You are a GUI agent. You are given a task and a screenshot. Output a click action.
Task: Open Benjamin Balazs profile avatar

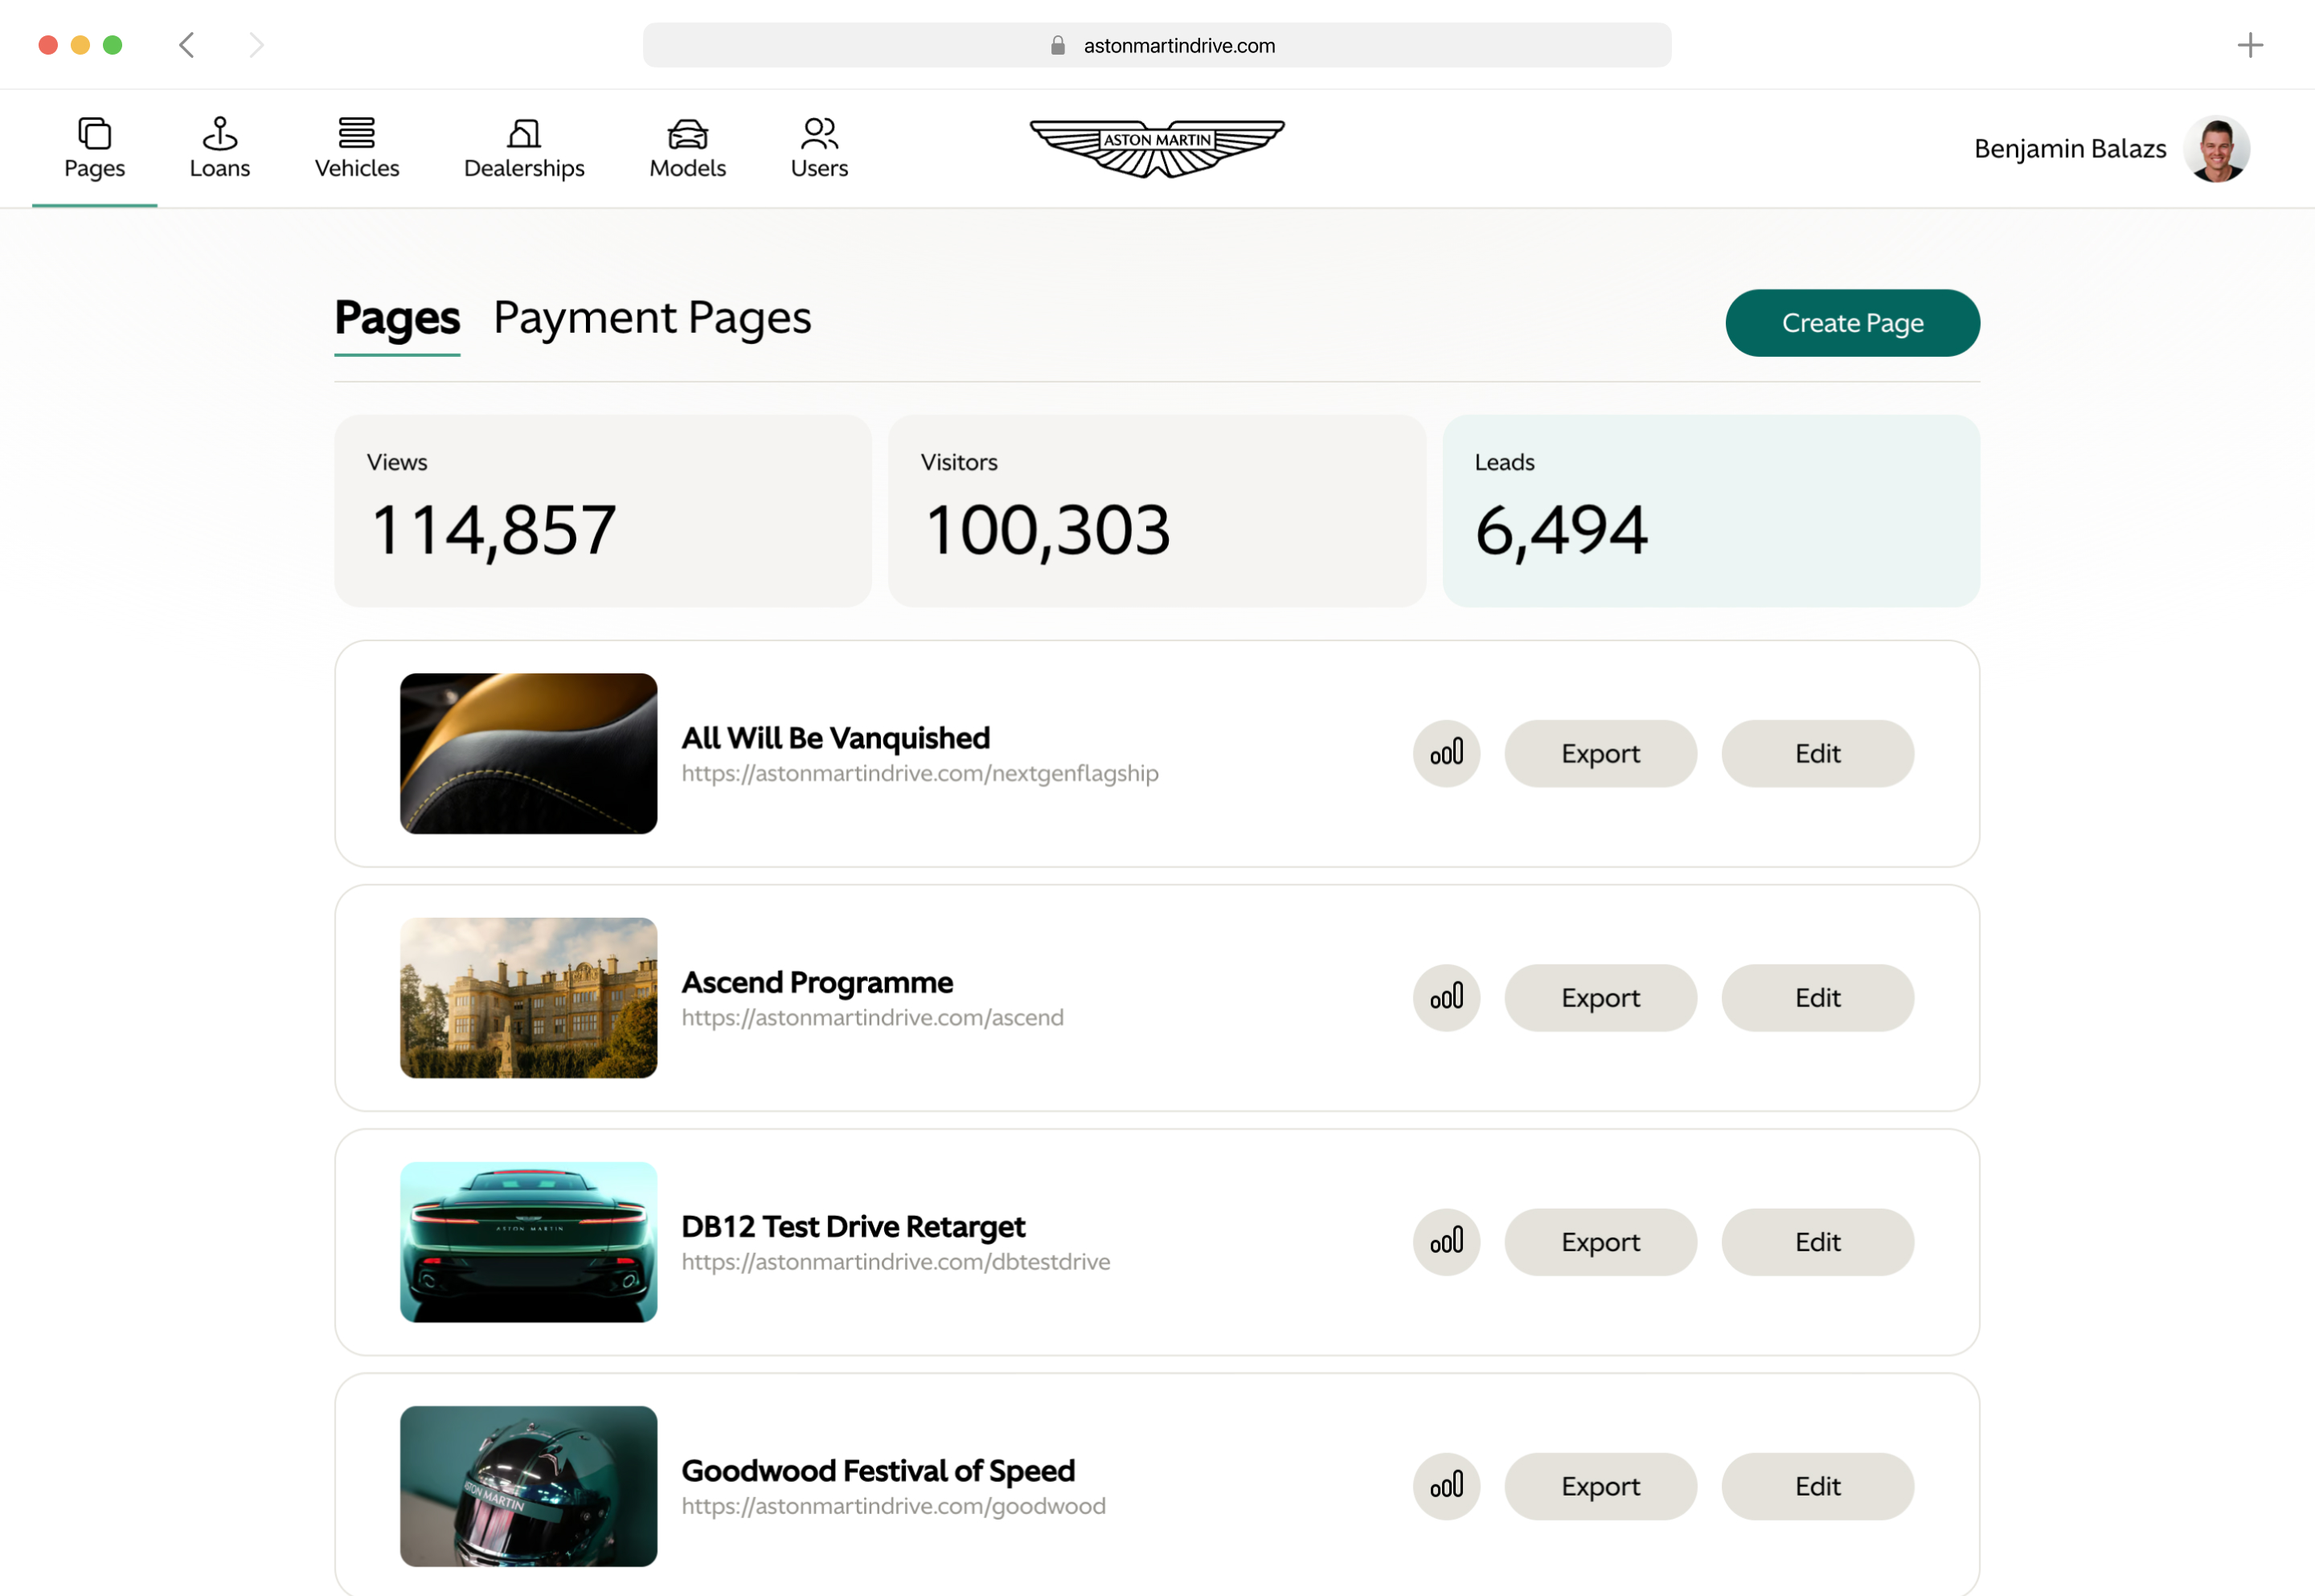[2215, 149]
